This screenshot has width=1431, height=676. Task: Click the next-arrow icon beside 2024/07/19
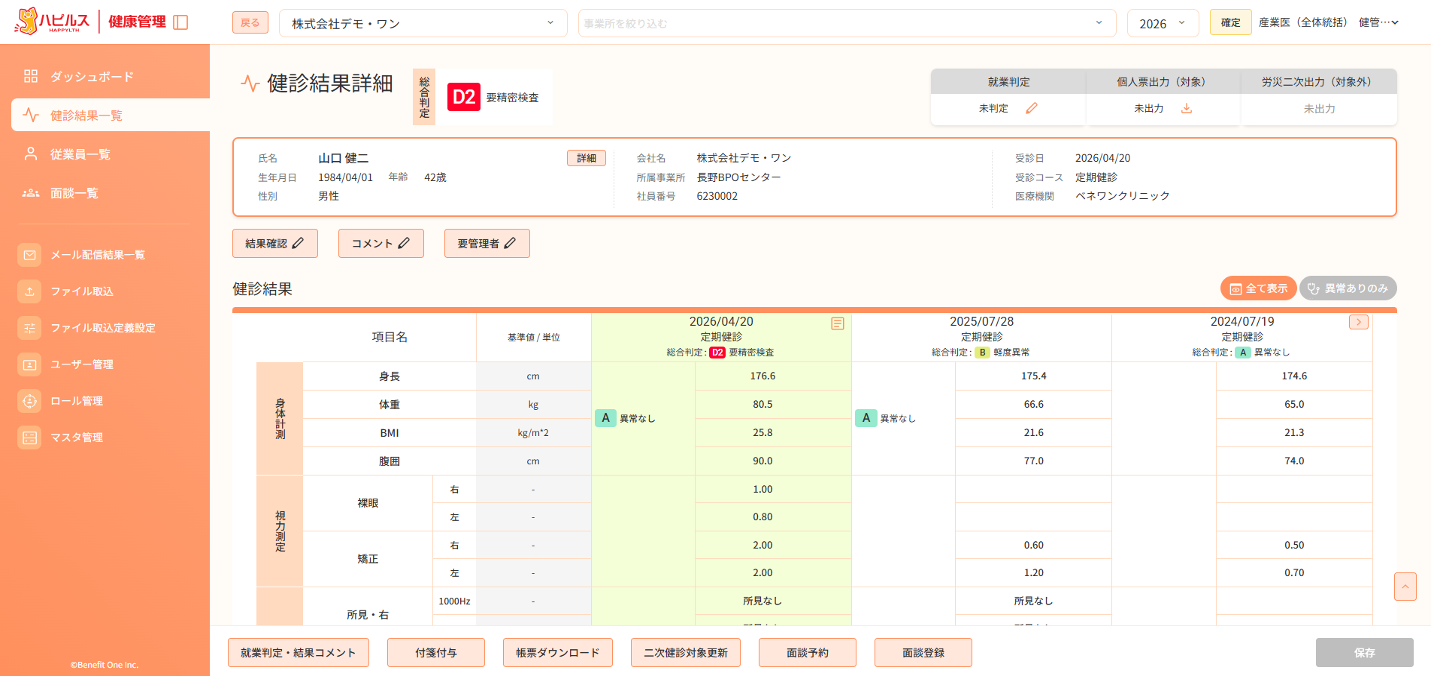(1359, 322)
